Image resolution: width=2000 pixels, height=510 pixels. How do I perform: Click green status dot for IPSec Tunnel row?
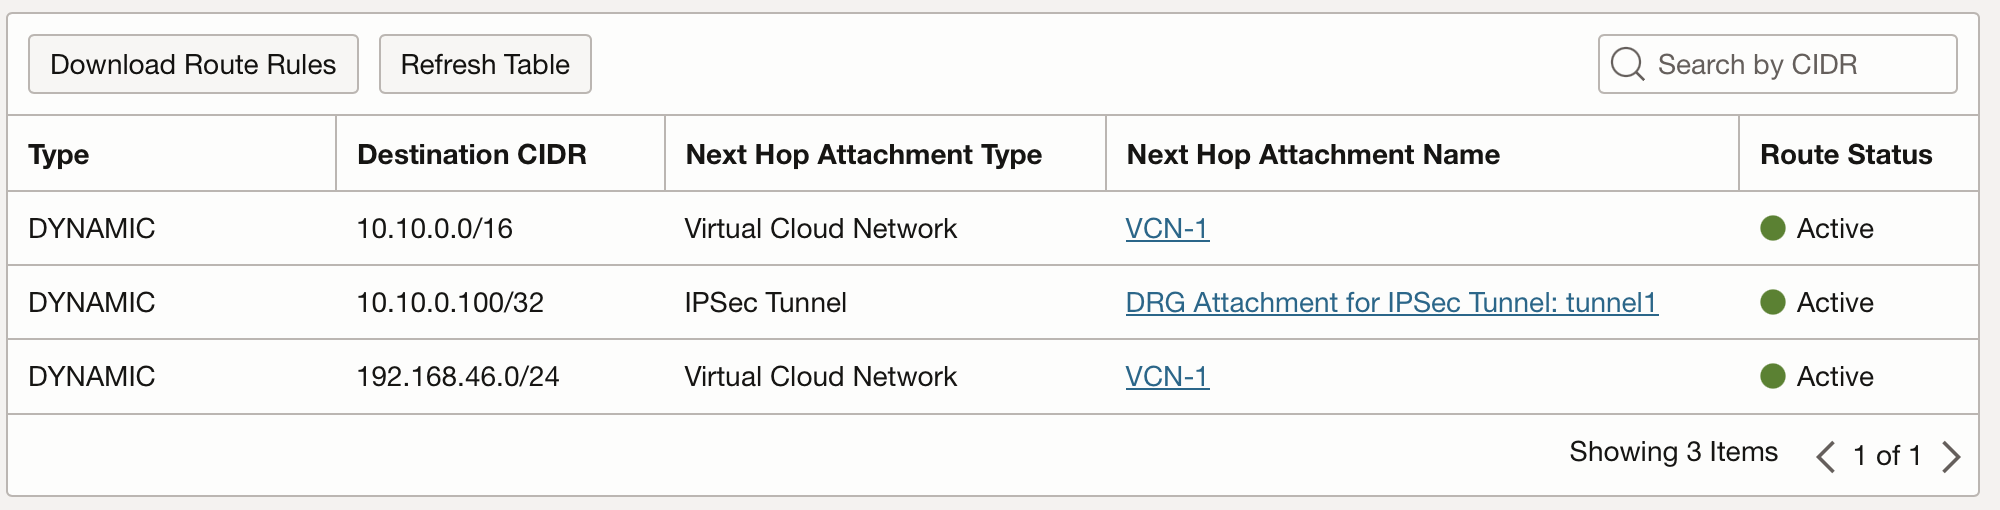[1773, 303]
